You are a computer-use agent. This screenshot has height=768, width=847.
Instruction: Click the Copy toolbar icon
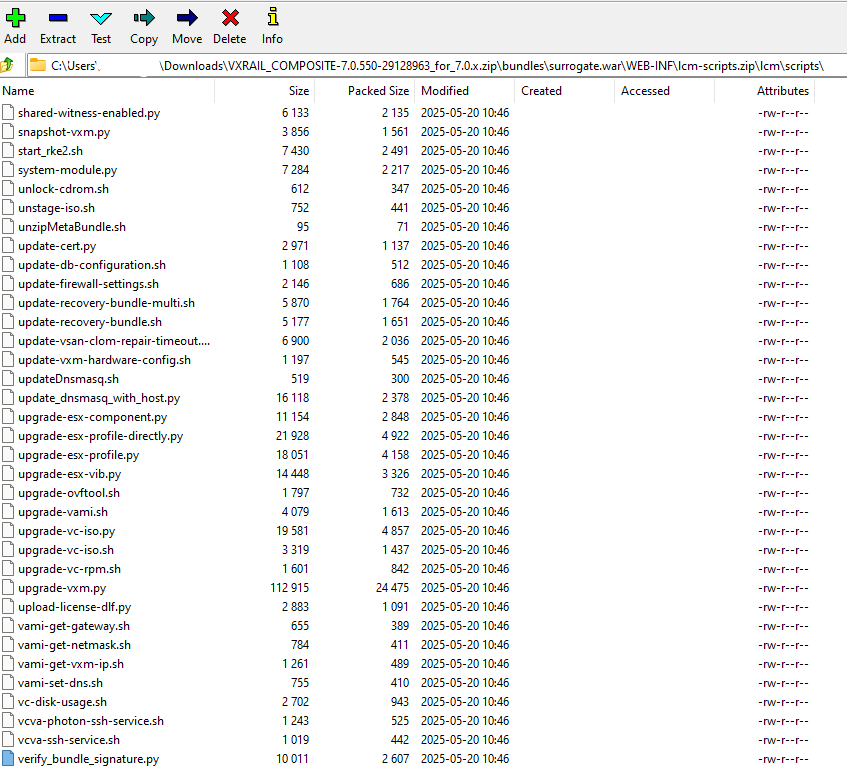(x=144, y=18)
